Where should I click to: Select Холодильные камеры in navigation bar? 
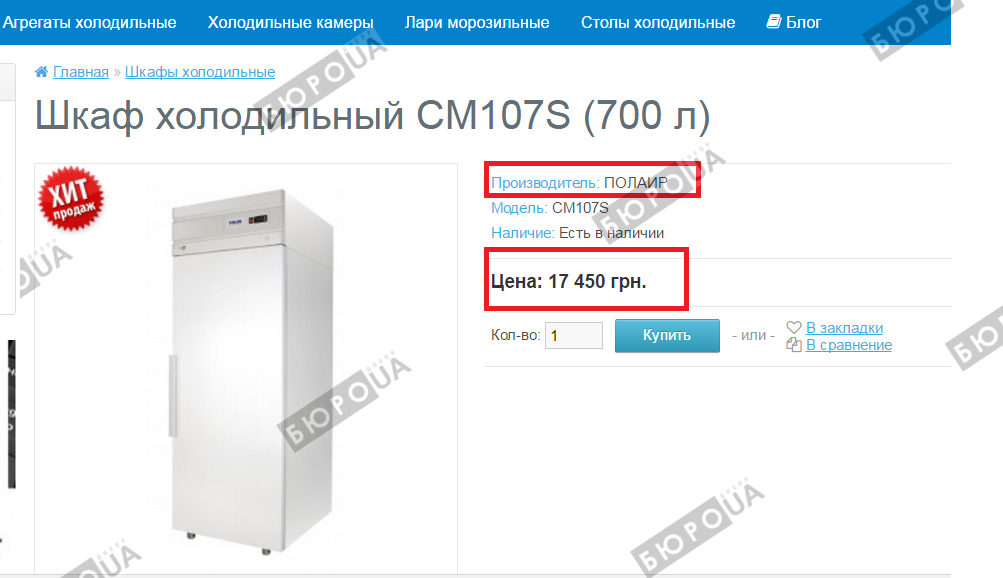tap(290, 22)
